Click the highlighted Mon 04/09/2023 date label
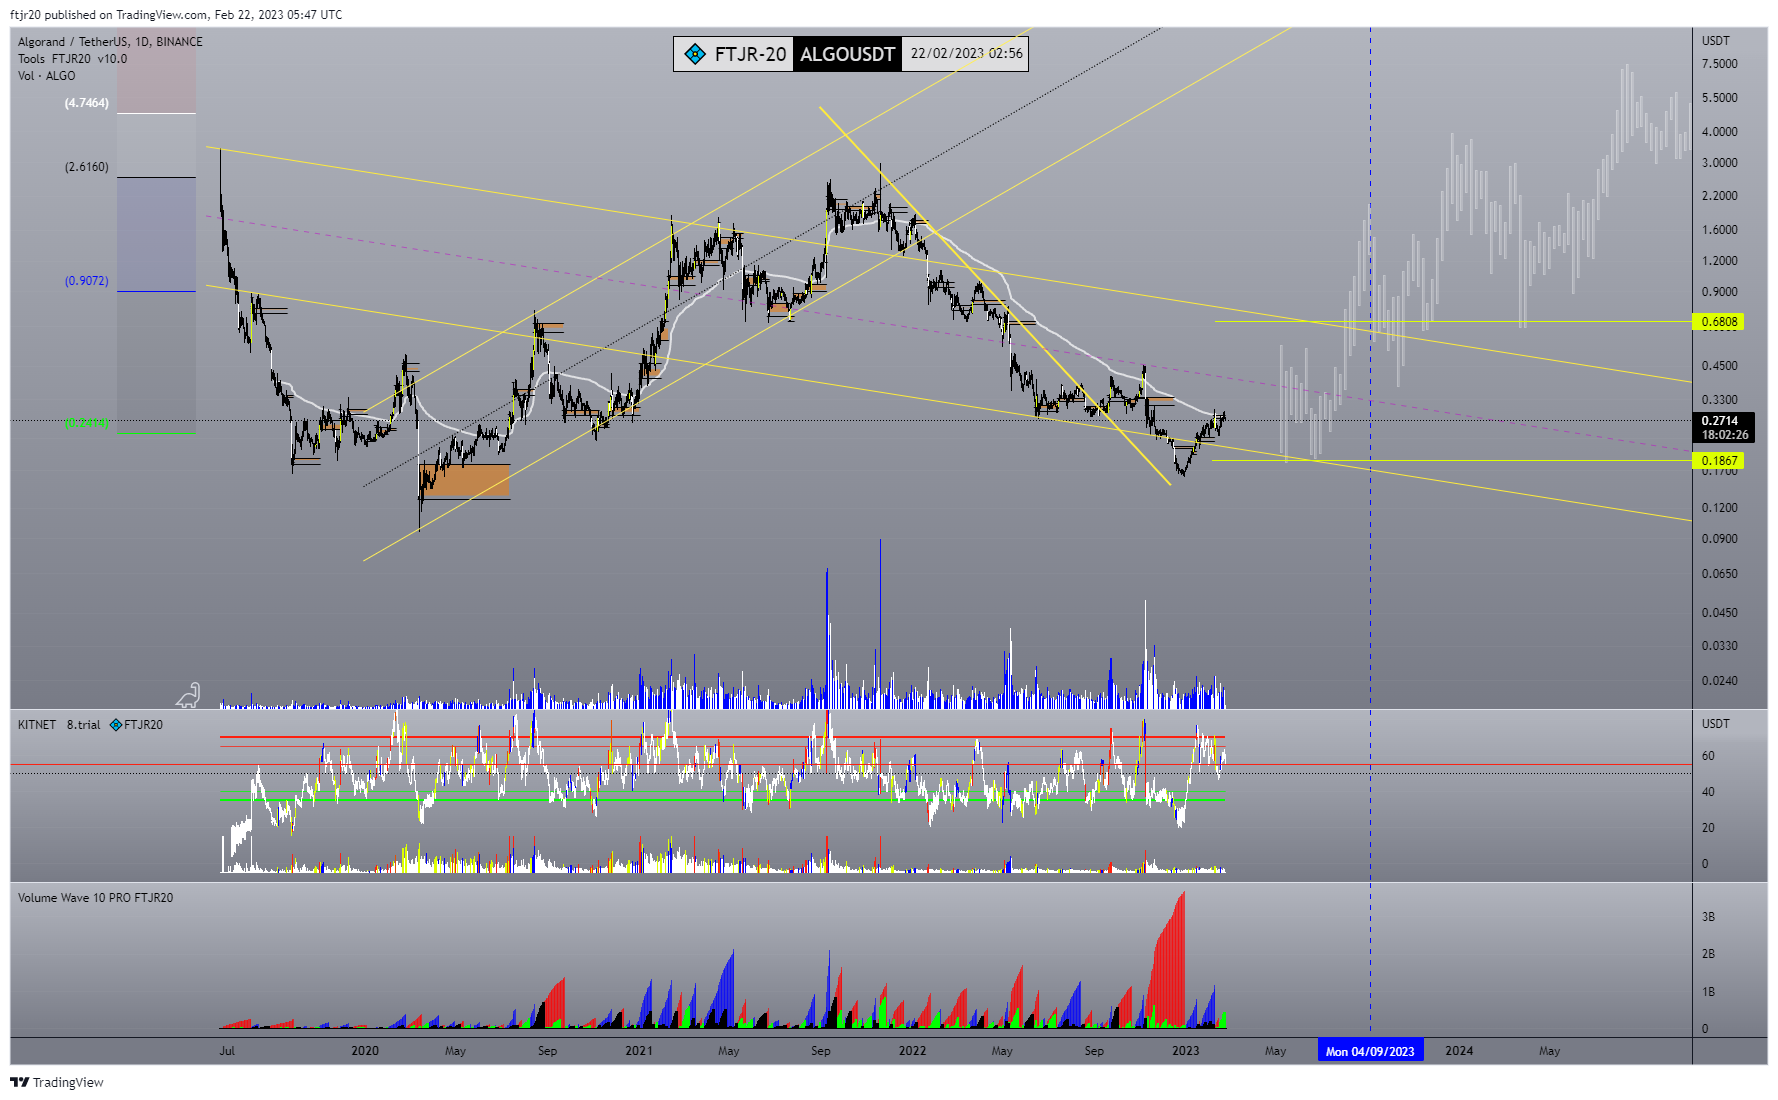This screenshot has height=1100, width=1778. pos(1370,1051)
